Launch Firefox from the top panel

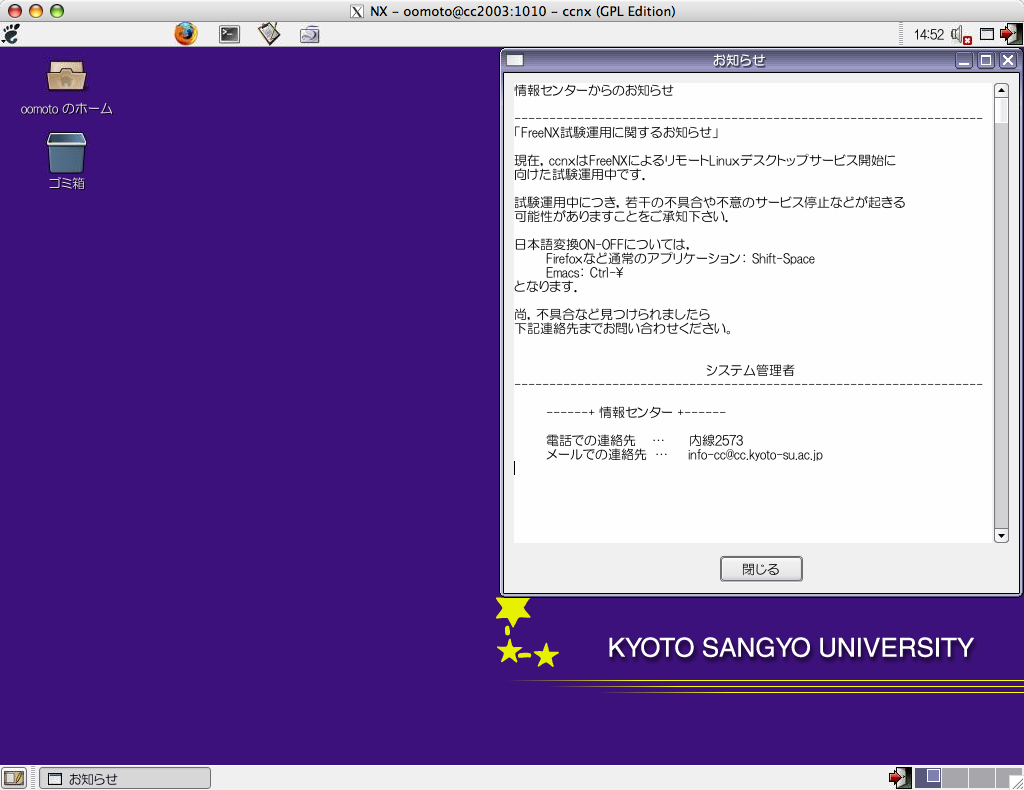185,34
